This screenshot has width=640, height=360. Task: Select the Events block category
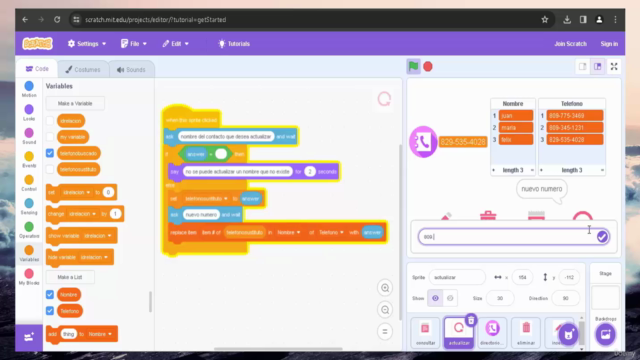[29, 160]
